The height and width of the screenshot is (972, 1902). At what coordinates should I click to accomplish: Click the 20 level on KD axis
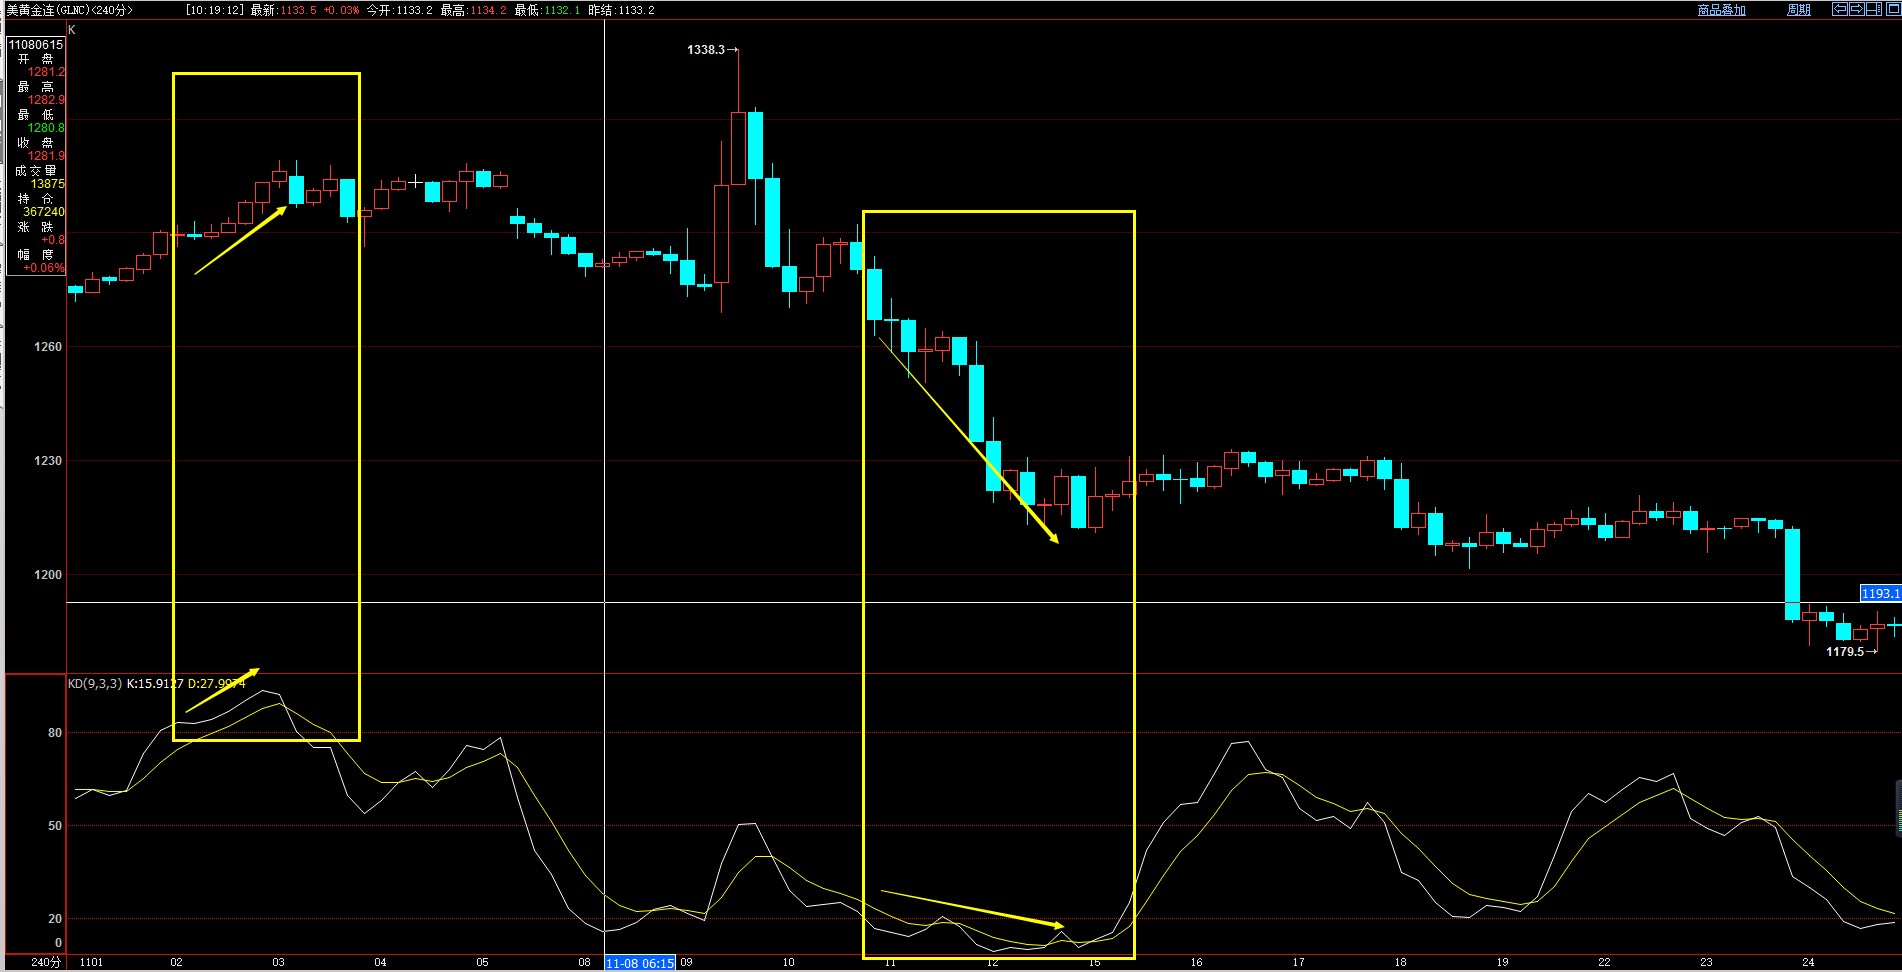tap(55, 919)
